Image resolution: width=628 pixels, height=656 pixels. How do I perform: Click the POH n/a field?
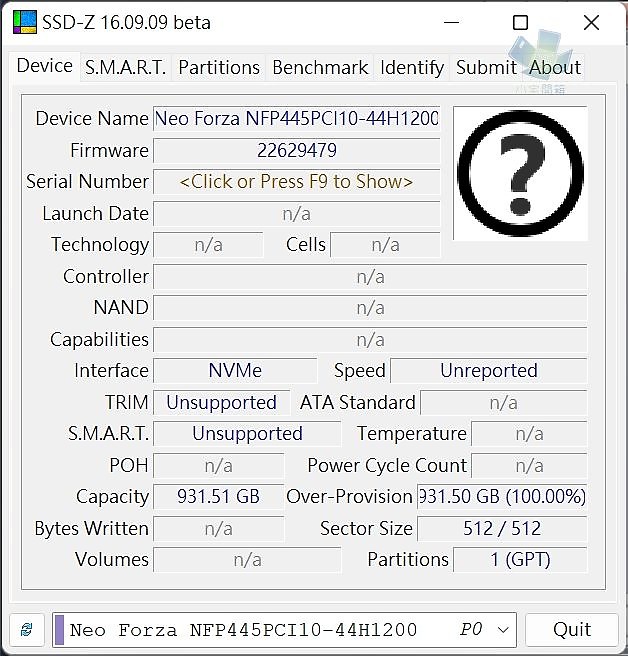218,465
